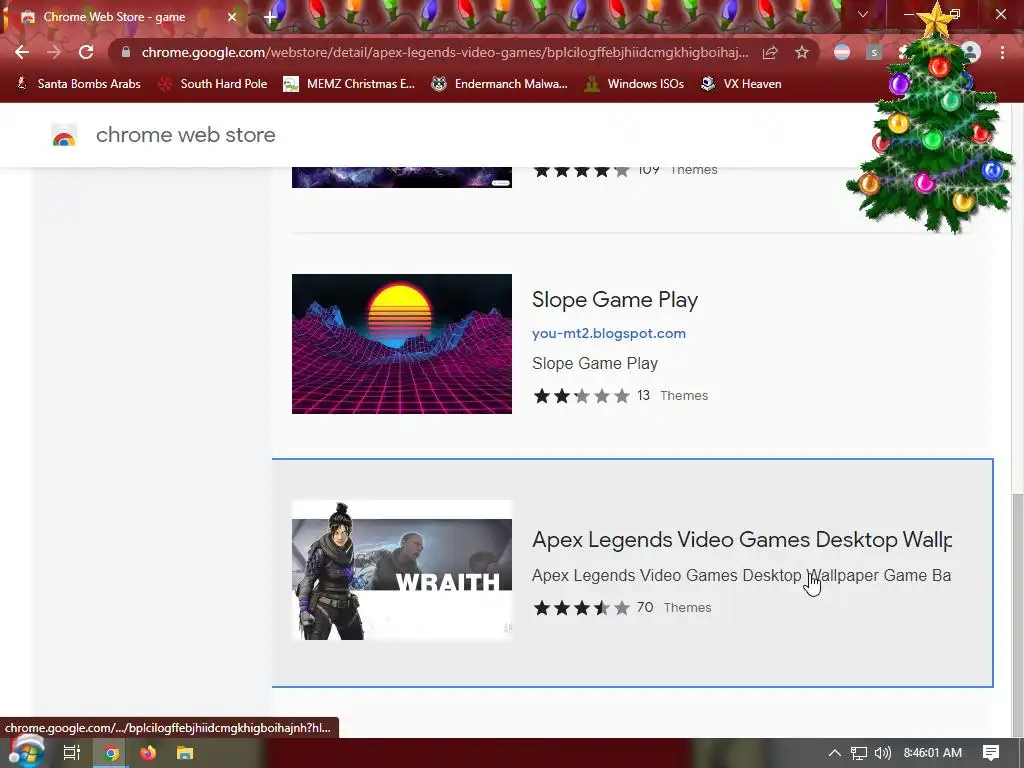
Task: Show hidden system tray icons
Action: (x=835, y=753)
